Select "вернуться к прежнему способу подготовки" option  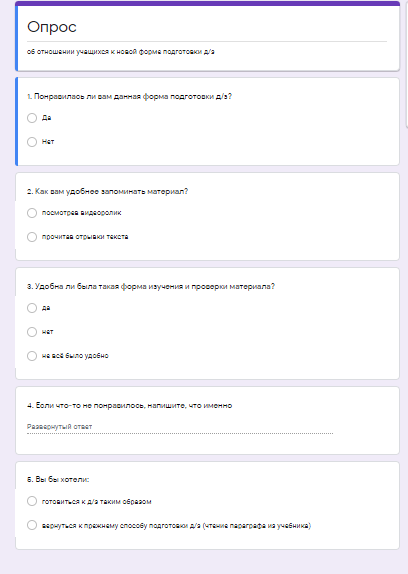[32, 525]
